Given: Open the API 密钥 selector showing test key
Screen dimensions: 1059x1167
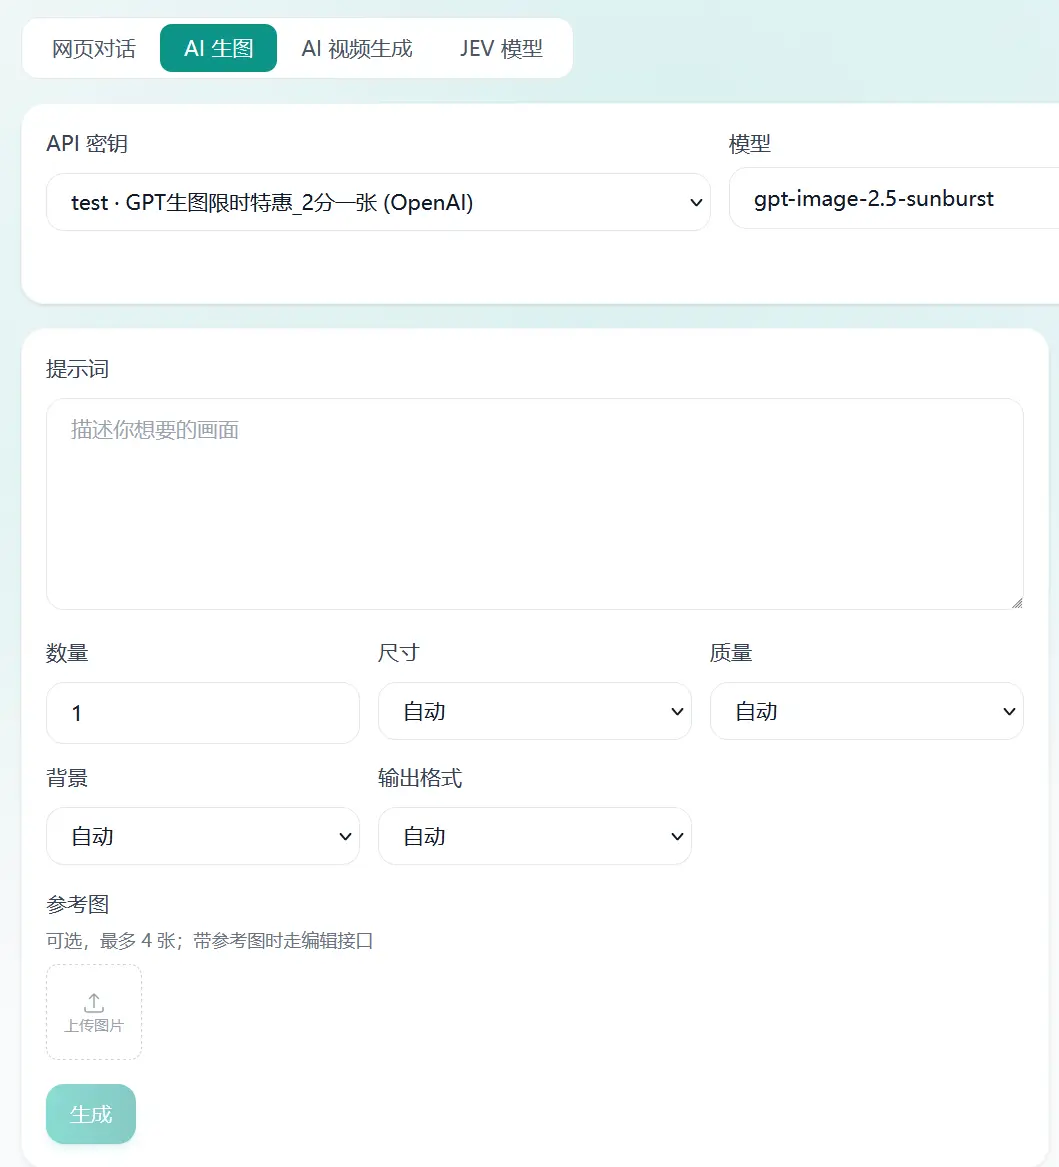Looking at the screenshot, I should [x=378, y=202].
